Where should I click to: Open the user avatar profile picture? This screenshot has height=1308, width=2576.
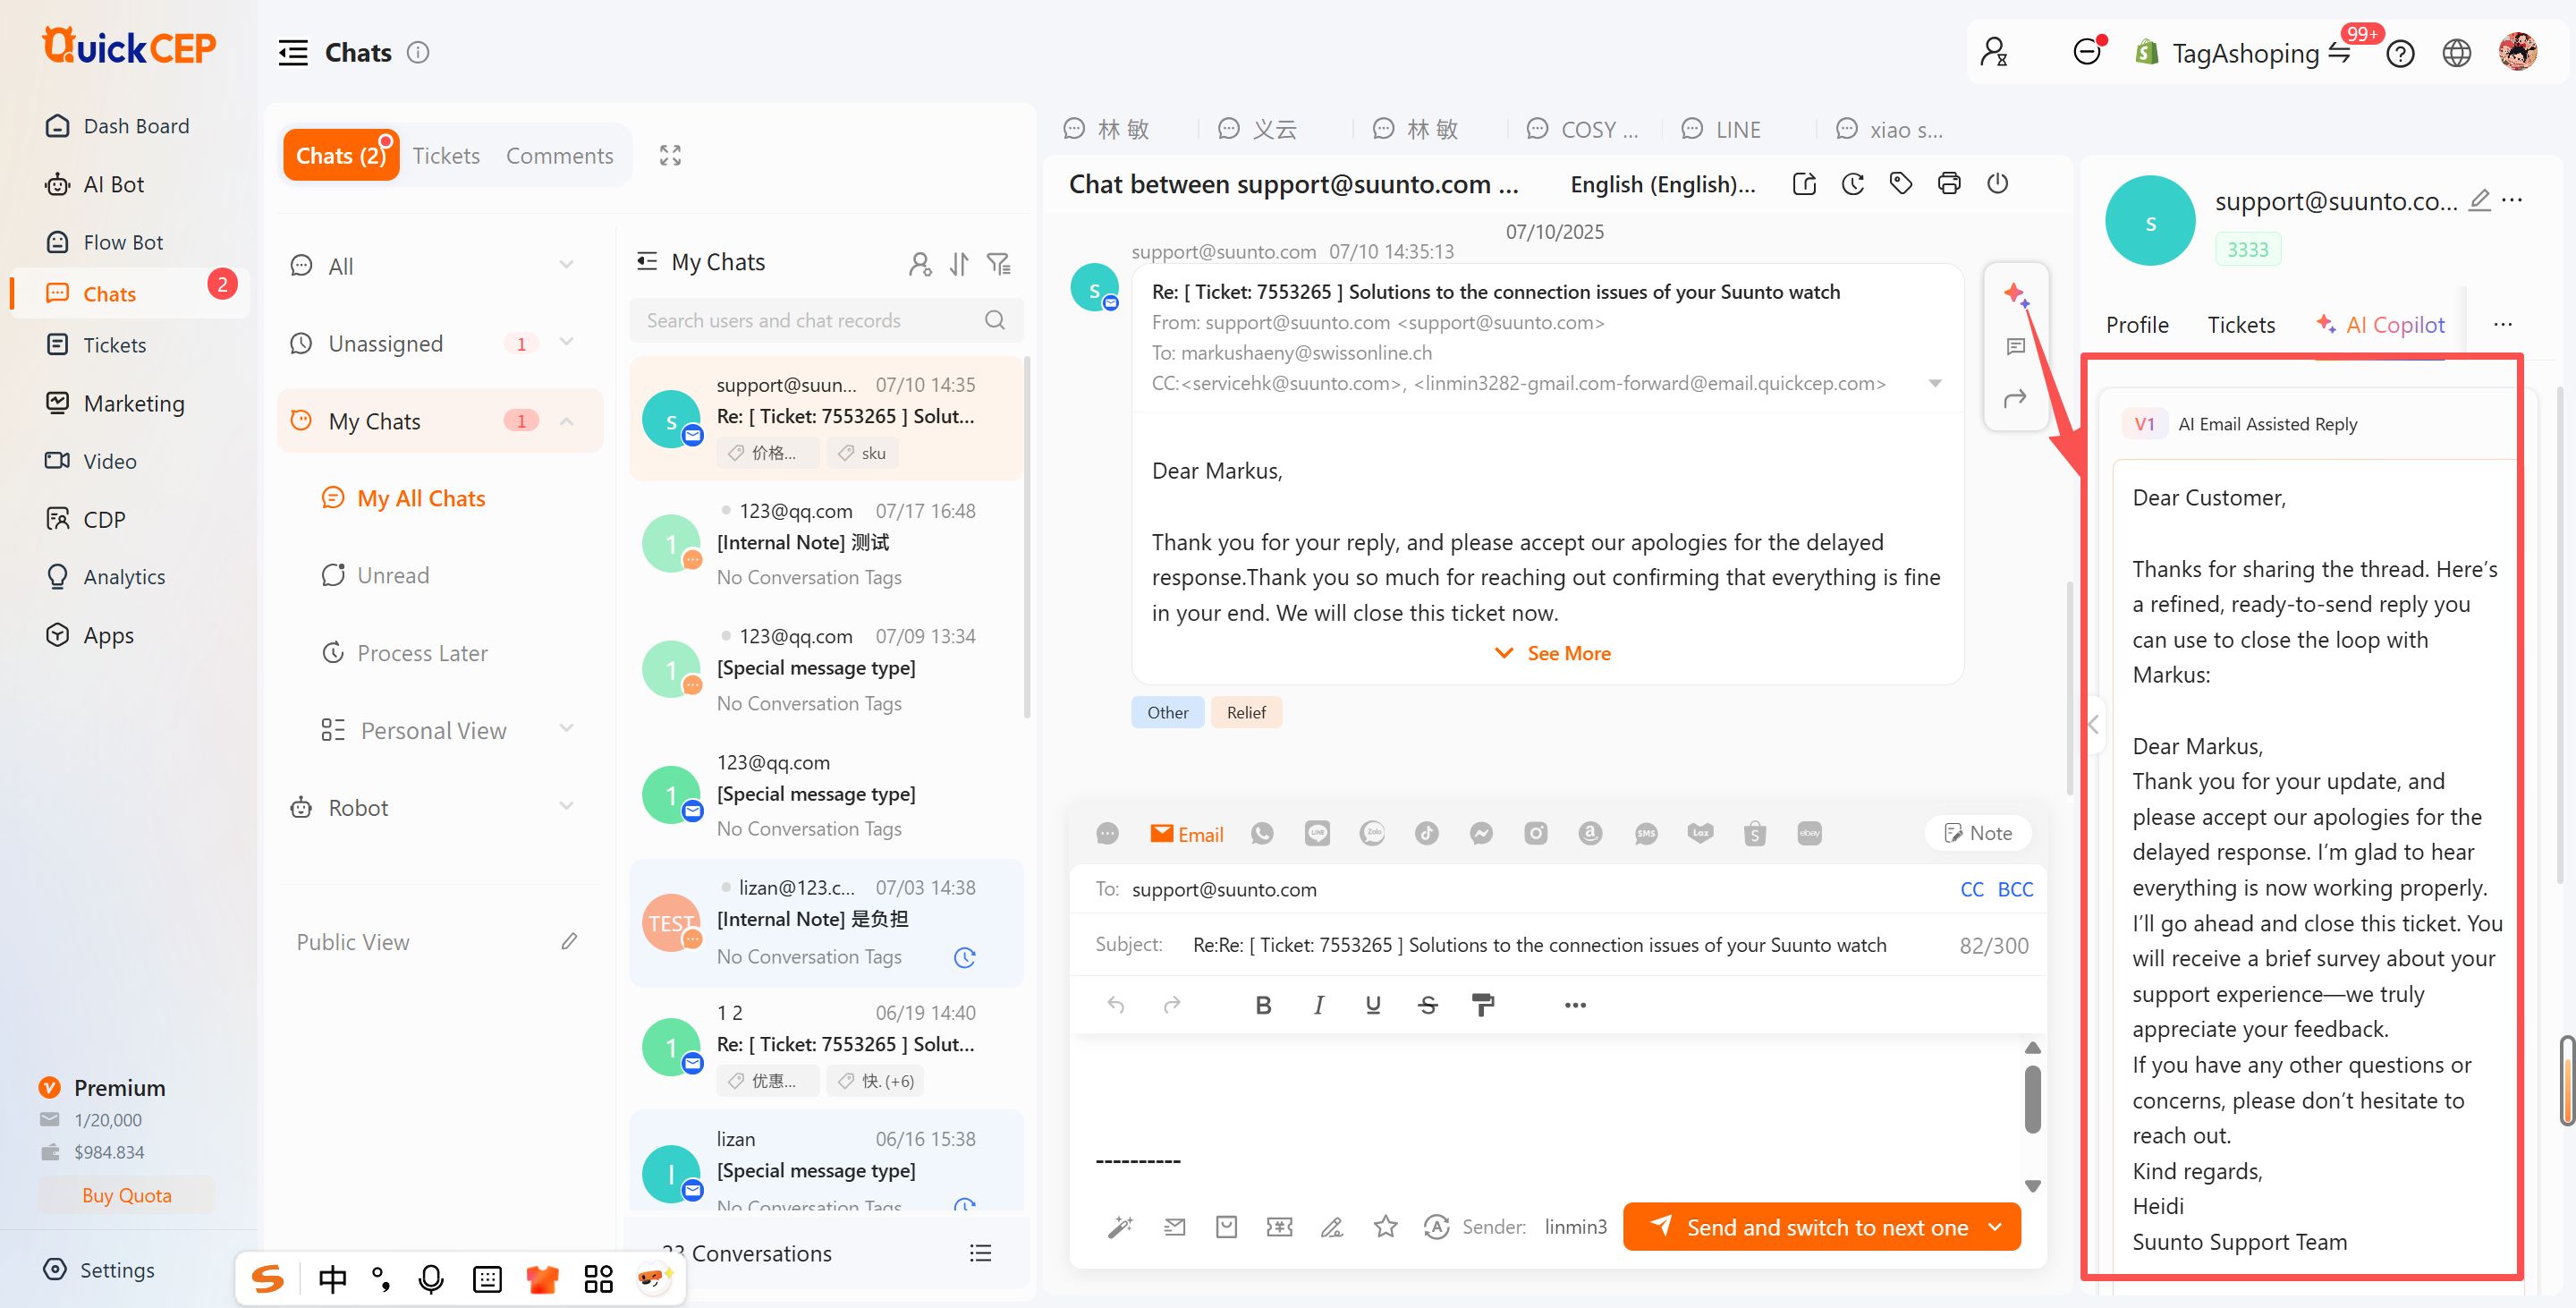(x=2517, y=51)
